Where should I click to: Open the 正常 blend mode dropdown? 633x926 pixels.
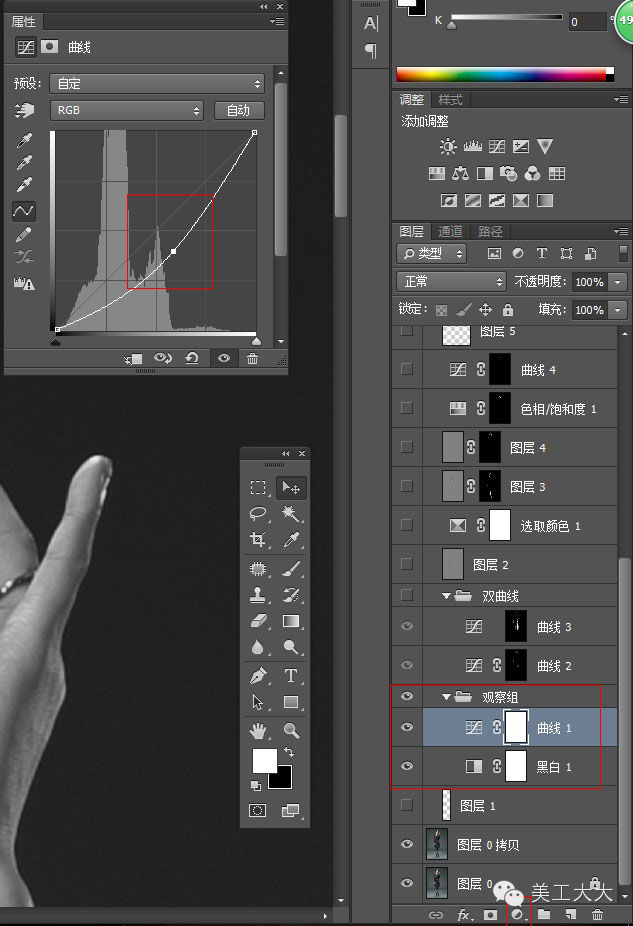(x=452, y=281)
